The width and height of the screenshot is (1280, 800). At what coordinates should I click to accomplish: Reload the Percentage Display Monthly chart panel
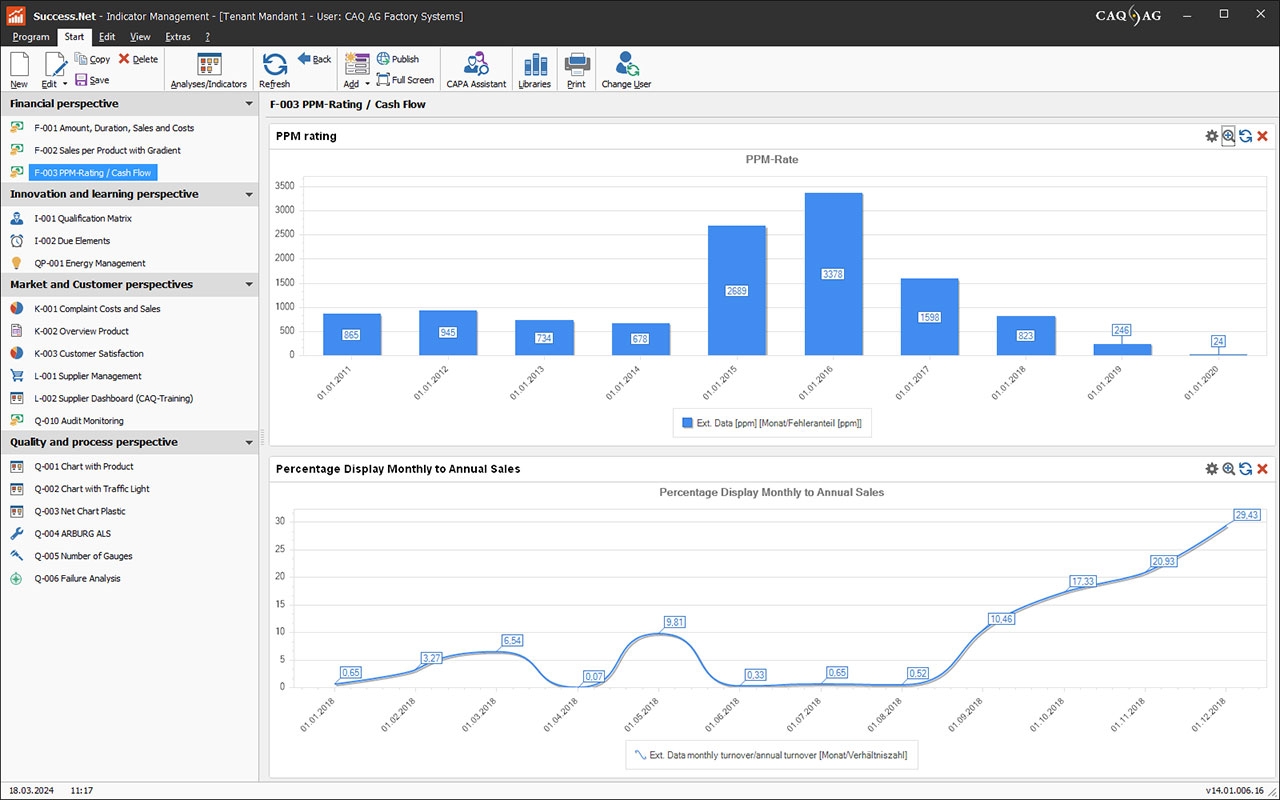1245,468
